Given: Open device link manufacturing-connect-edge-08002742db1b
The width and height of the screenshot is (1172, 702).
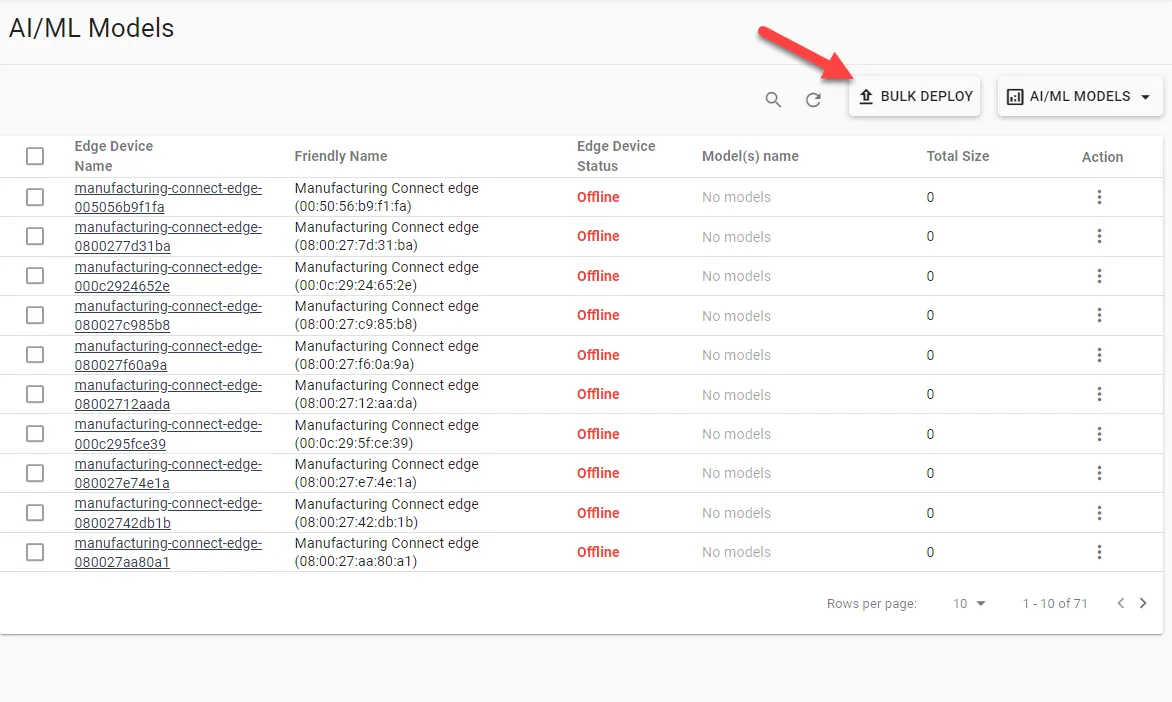Looking at the screenshot, I should [x=168, y=513].
